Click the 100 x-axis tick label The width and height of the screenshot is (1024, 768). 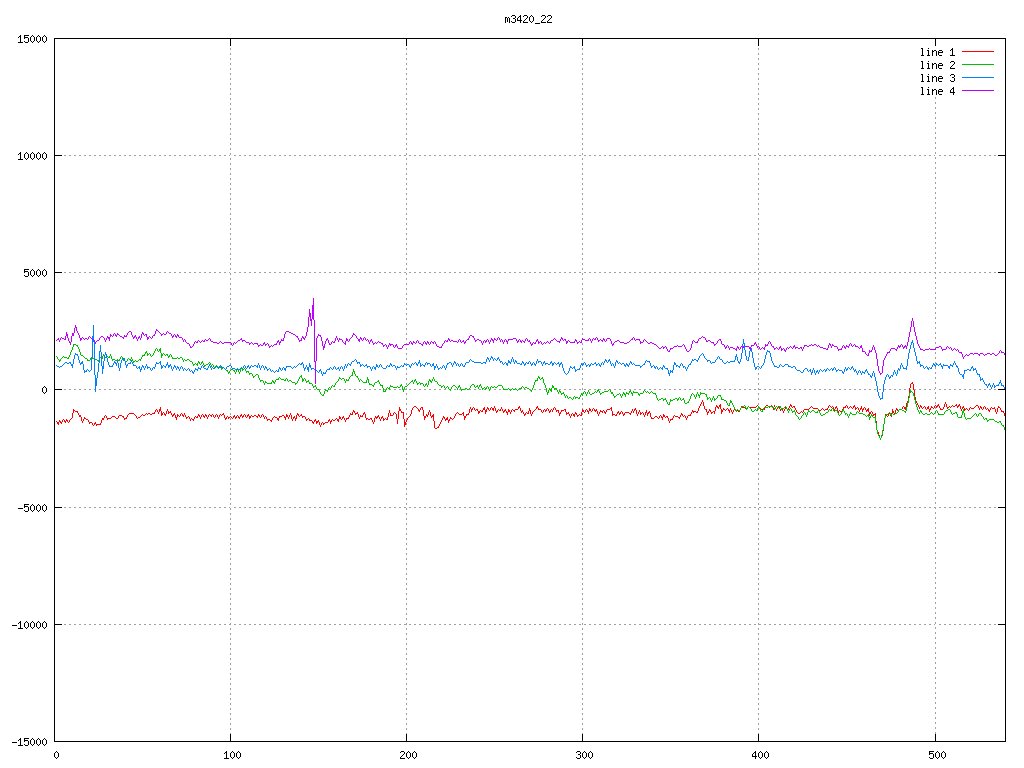[x=231, y=756]
